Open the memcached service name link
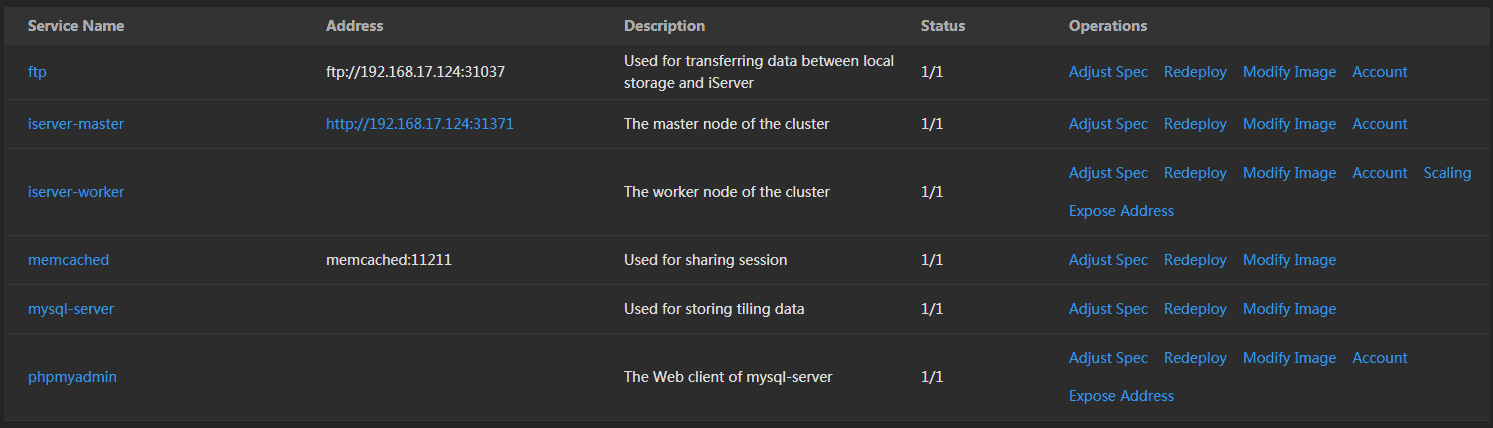Viewport: 1493px width, 428px height. point(68,260)
